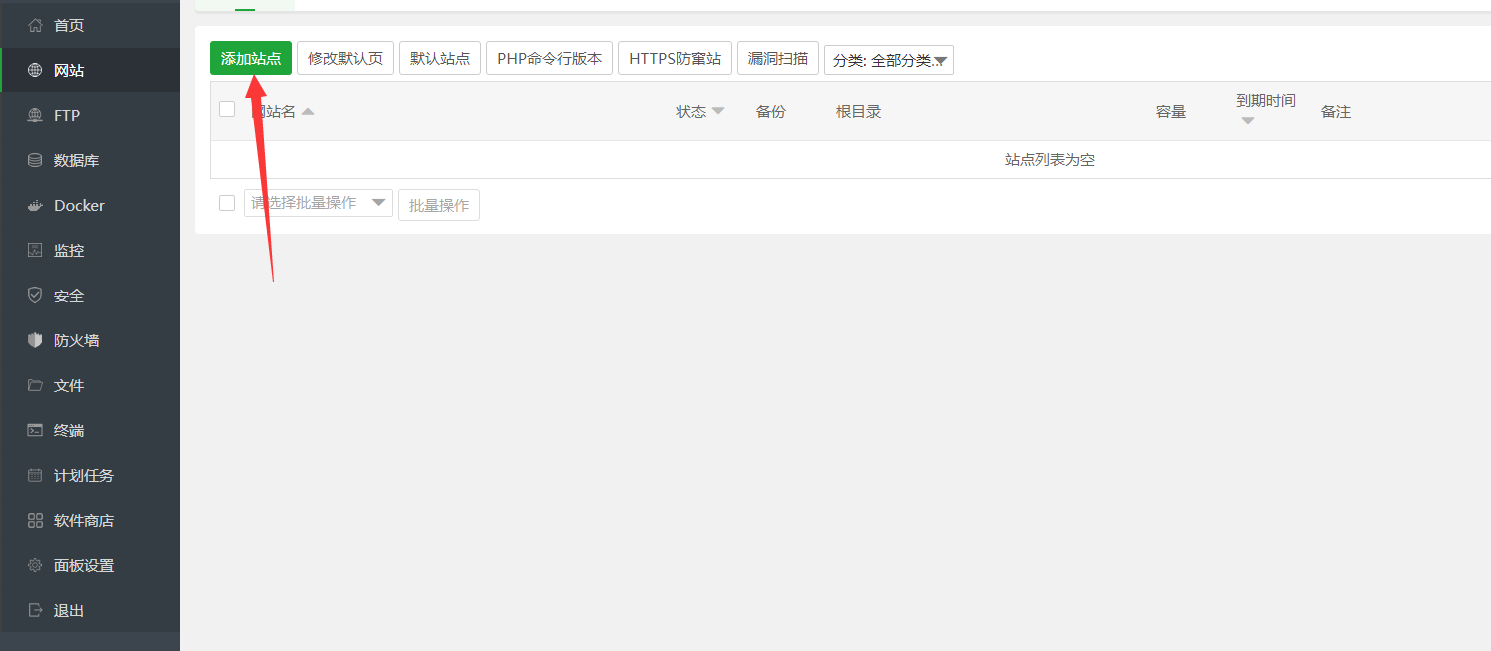Open the 软件商店 sidebar item
Image resolution: width=1491 pixels, height=651 pixels.
[x=90, y=520]
